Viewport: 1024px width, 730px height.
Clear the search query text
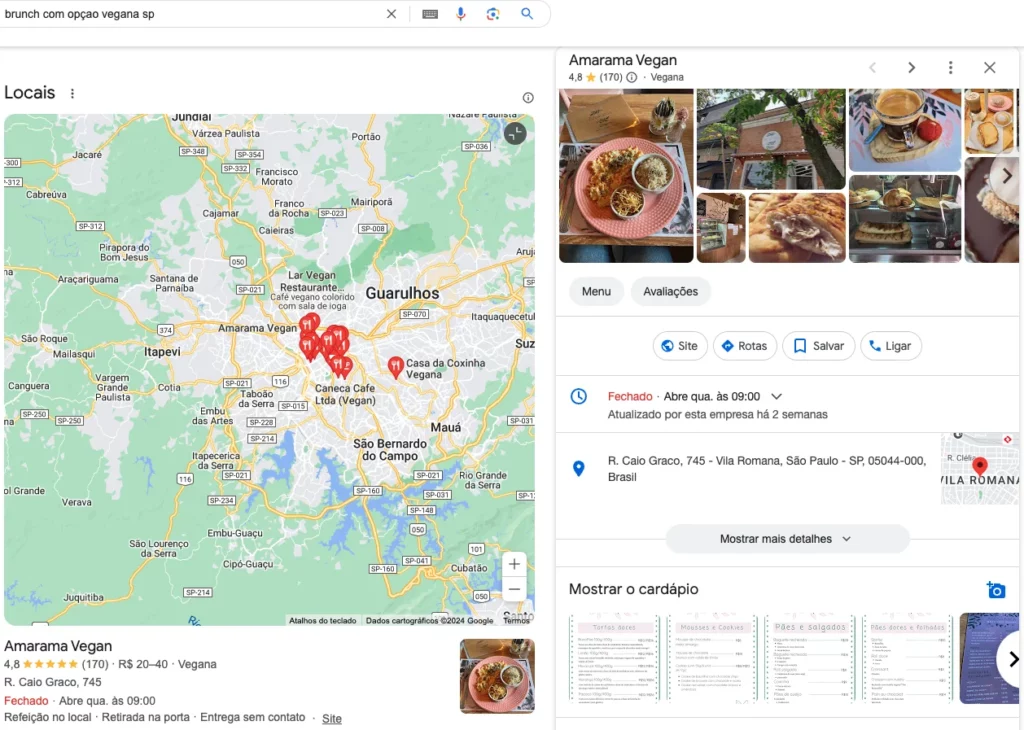pos(391,14)
